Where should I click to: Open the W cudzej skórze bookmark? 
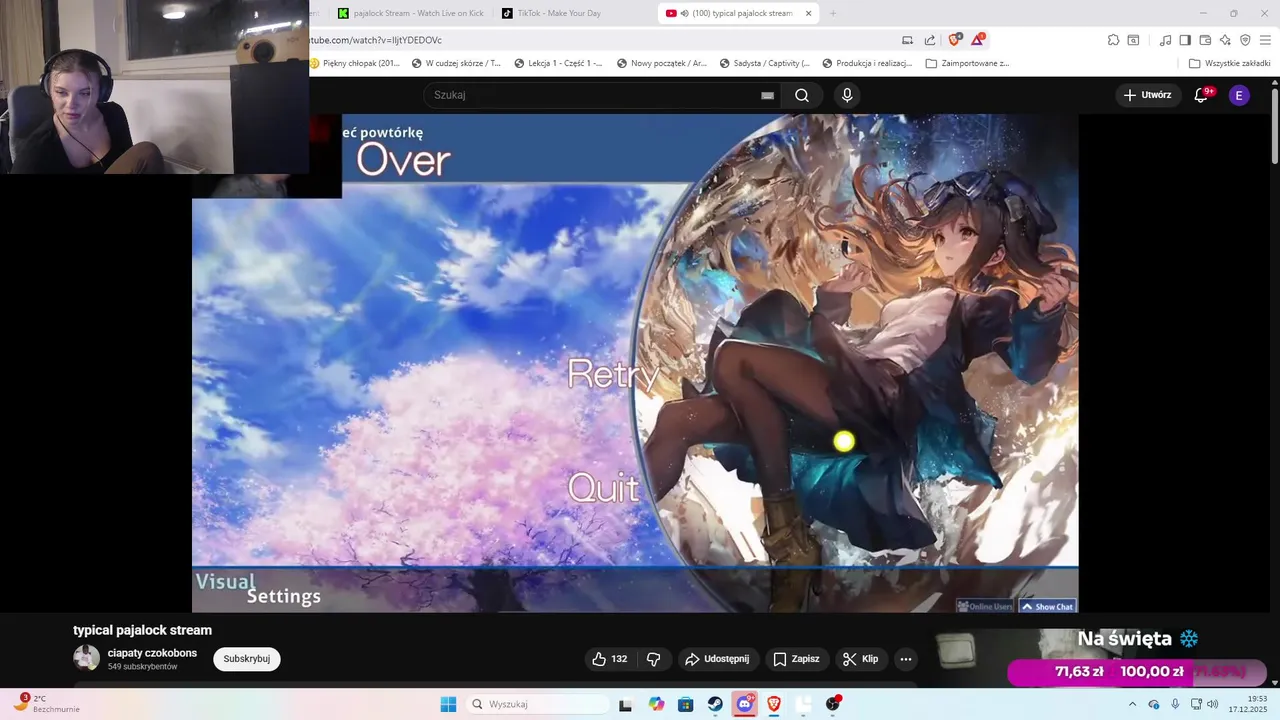click(x=456, y=63)
